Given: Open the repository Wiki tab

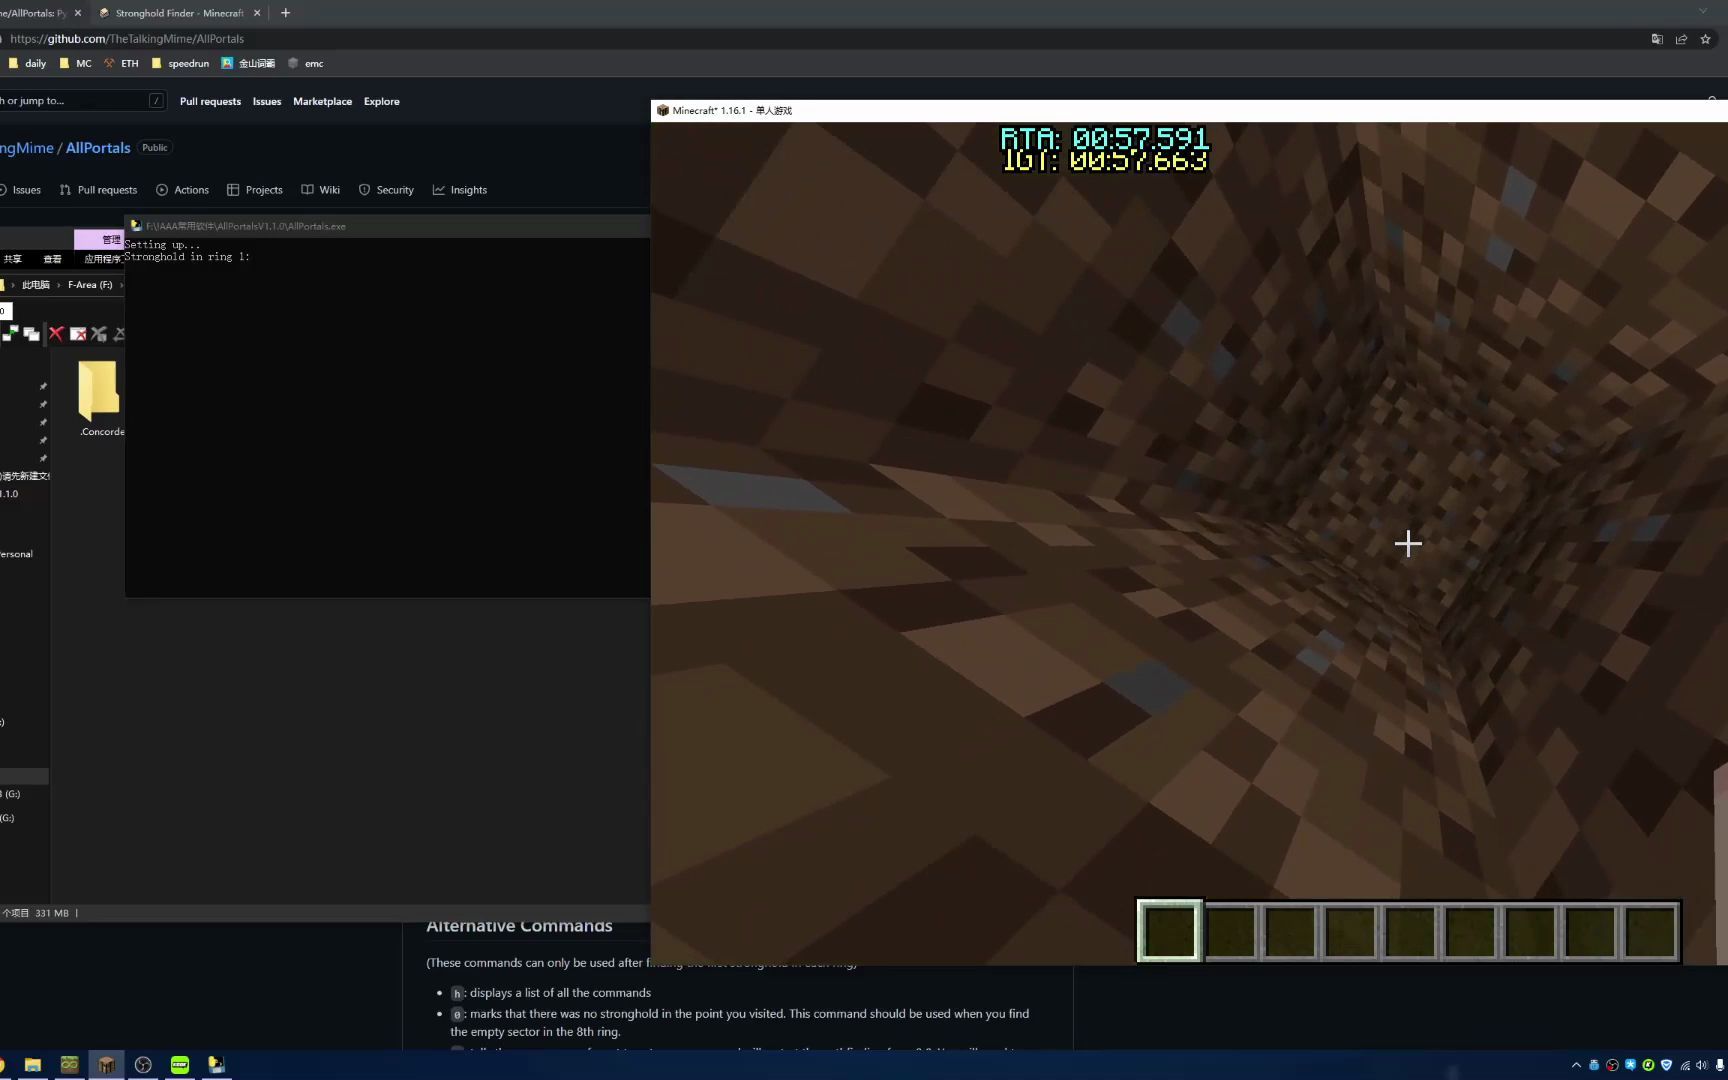Looking at the screenshot, I should 321,190.
